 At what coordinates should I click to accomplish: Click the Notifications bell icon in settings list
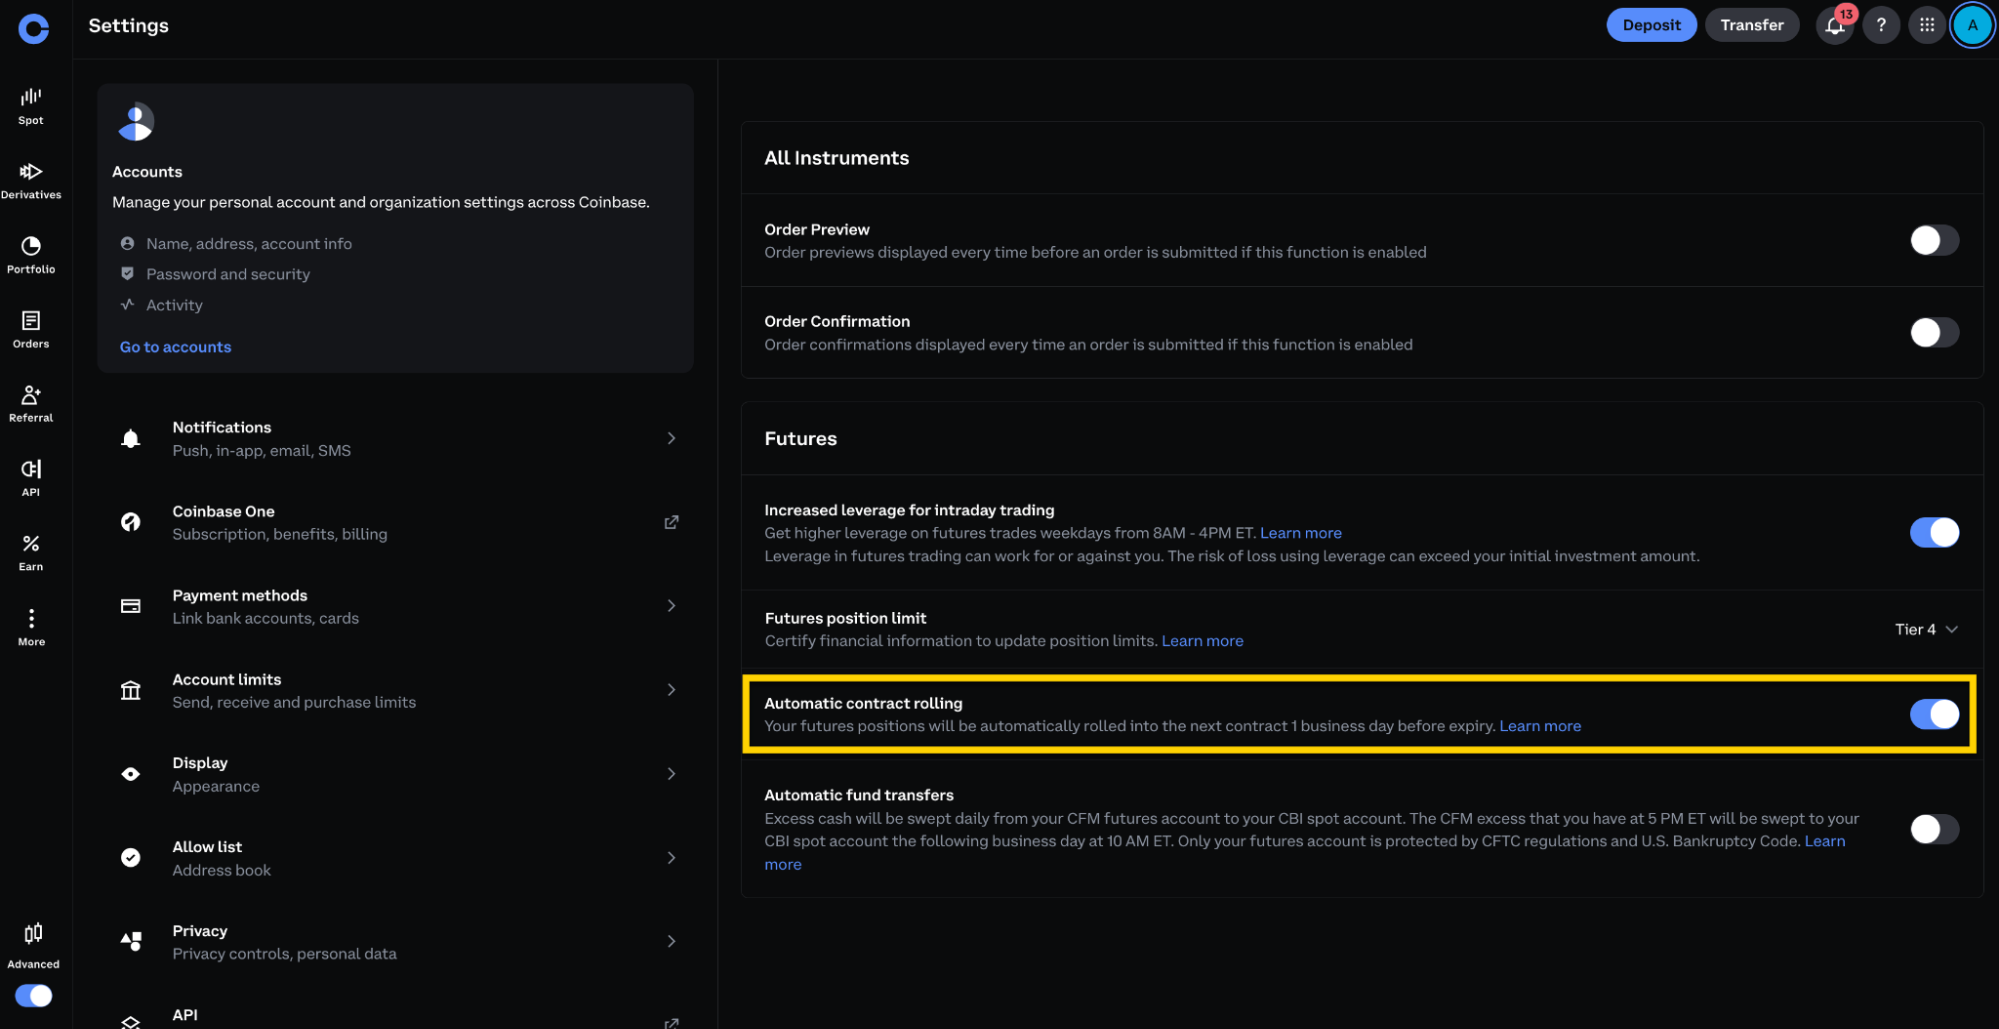[131, 439]
